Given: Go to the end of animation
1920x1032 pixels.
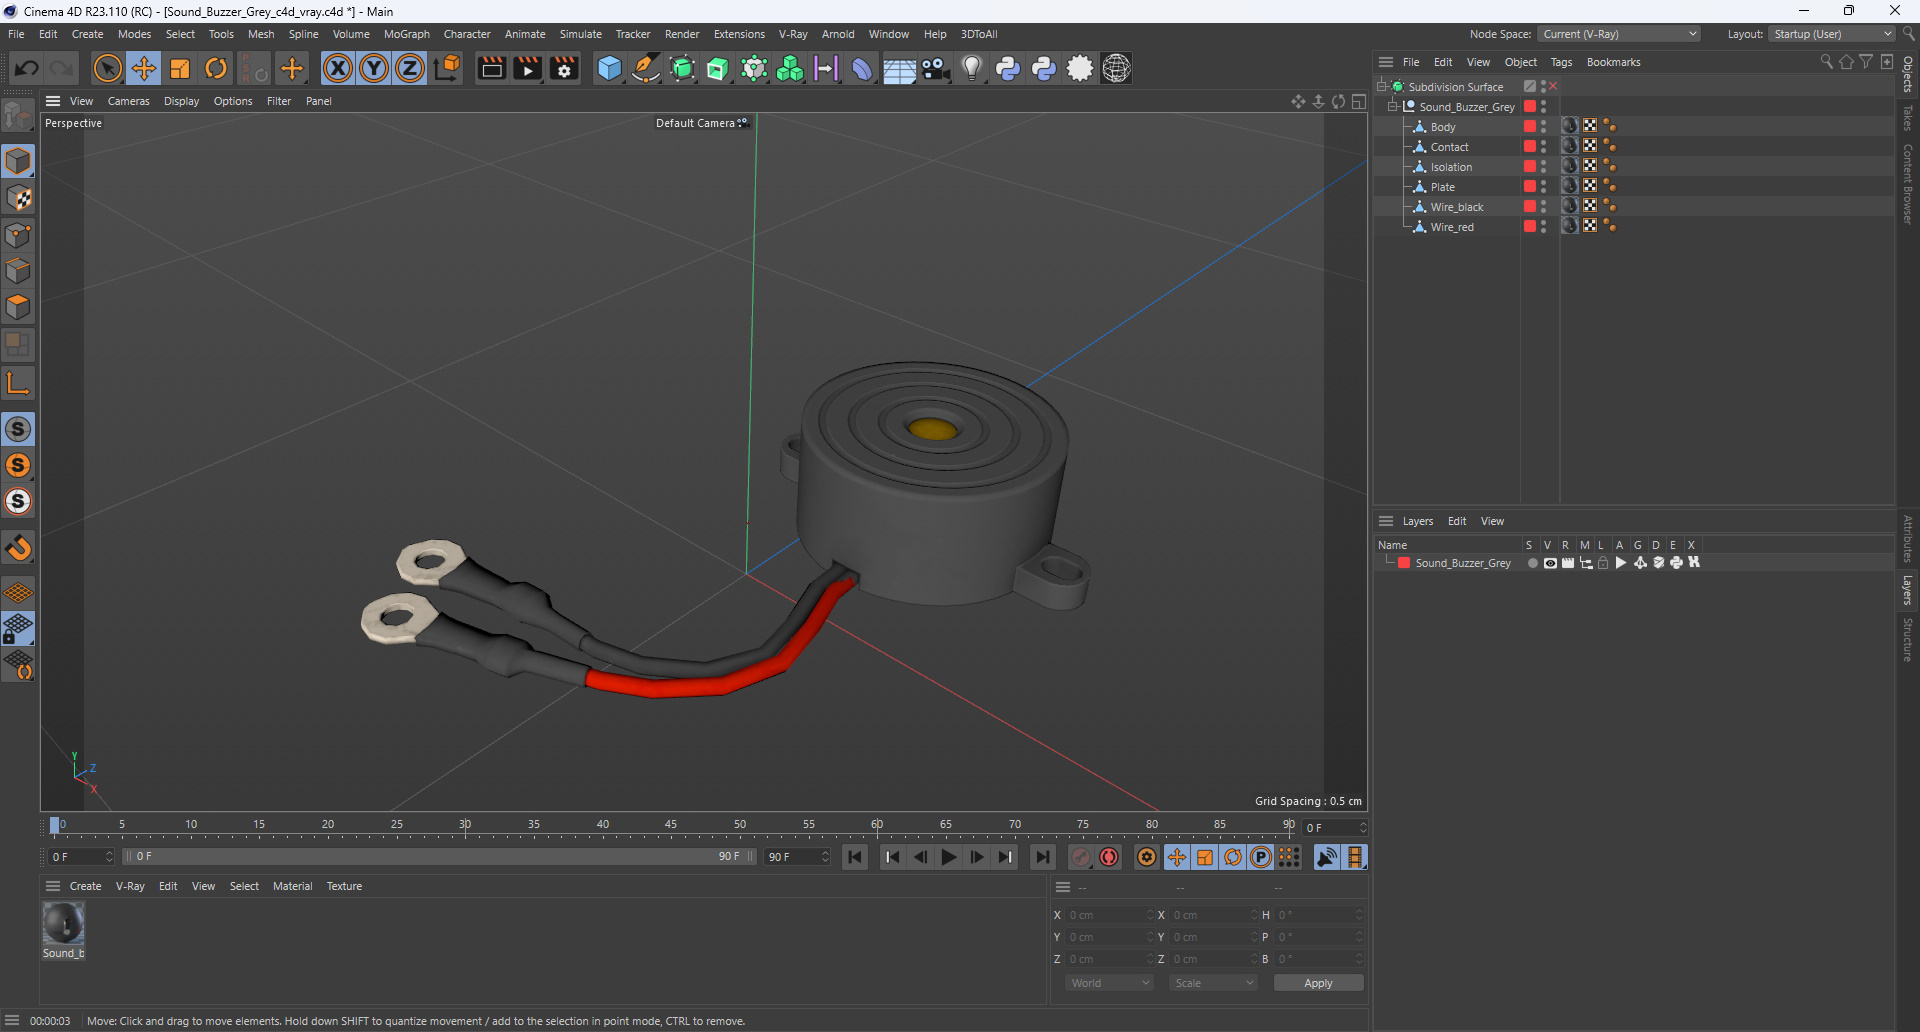Looking at the screenshot, I should (1042, 857).
